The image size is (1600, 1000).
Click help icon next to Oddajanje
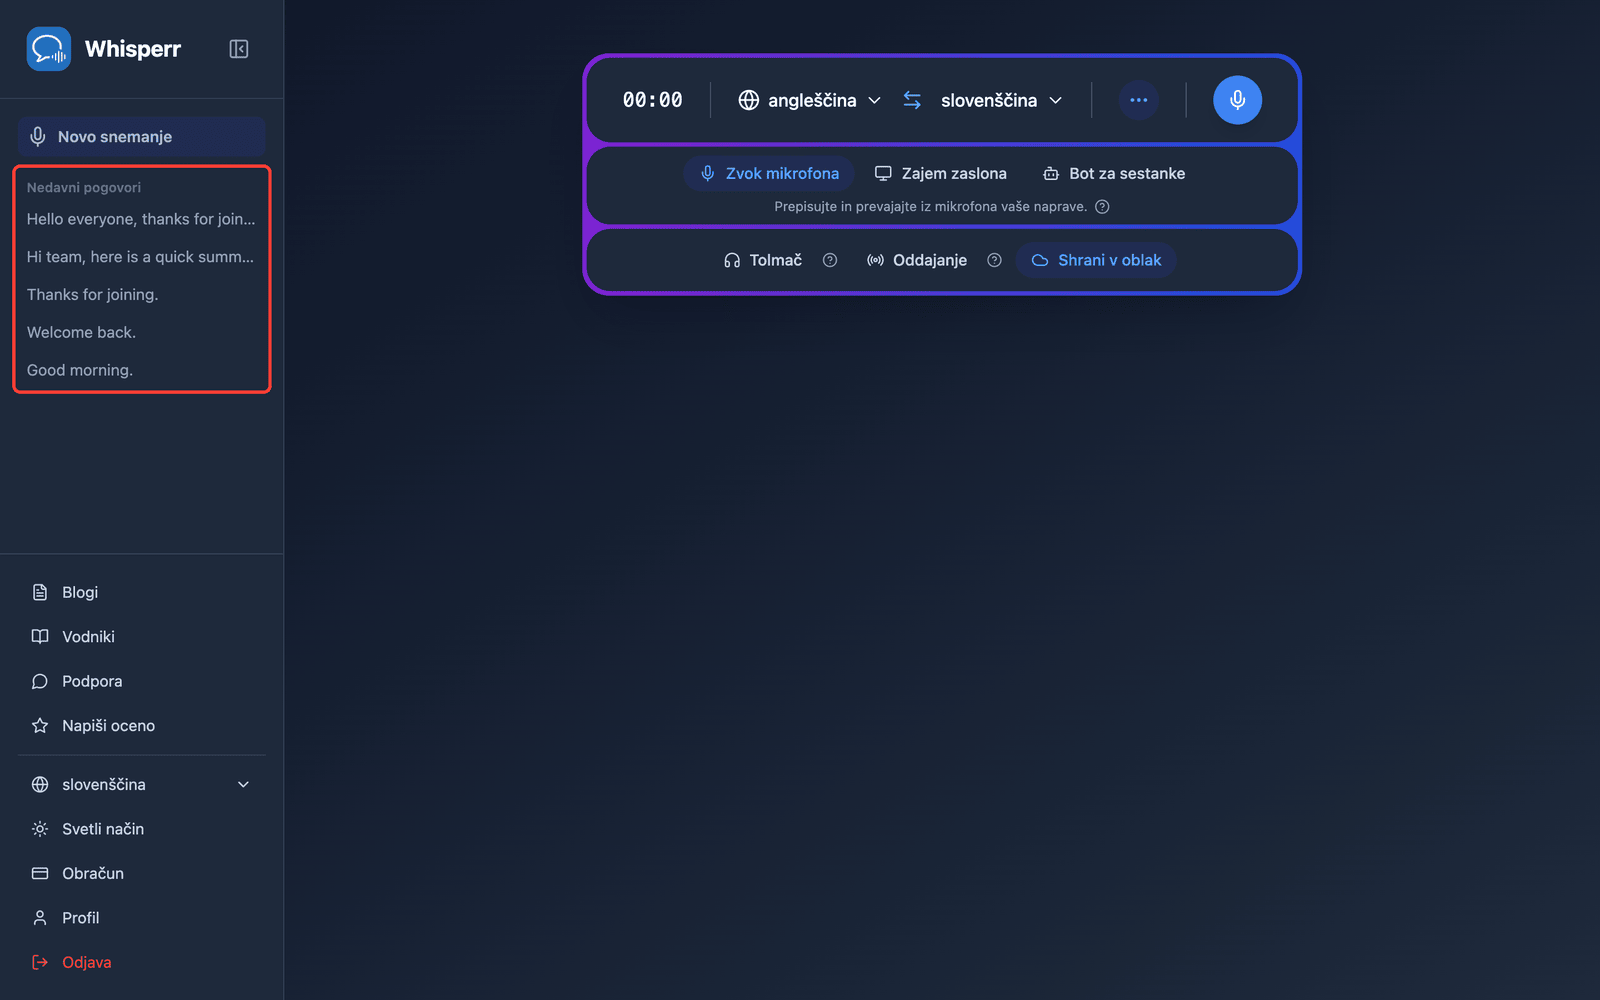click(994, 260)
